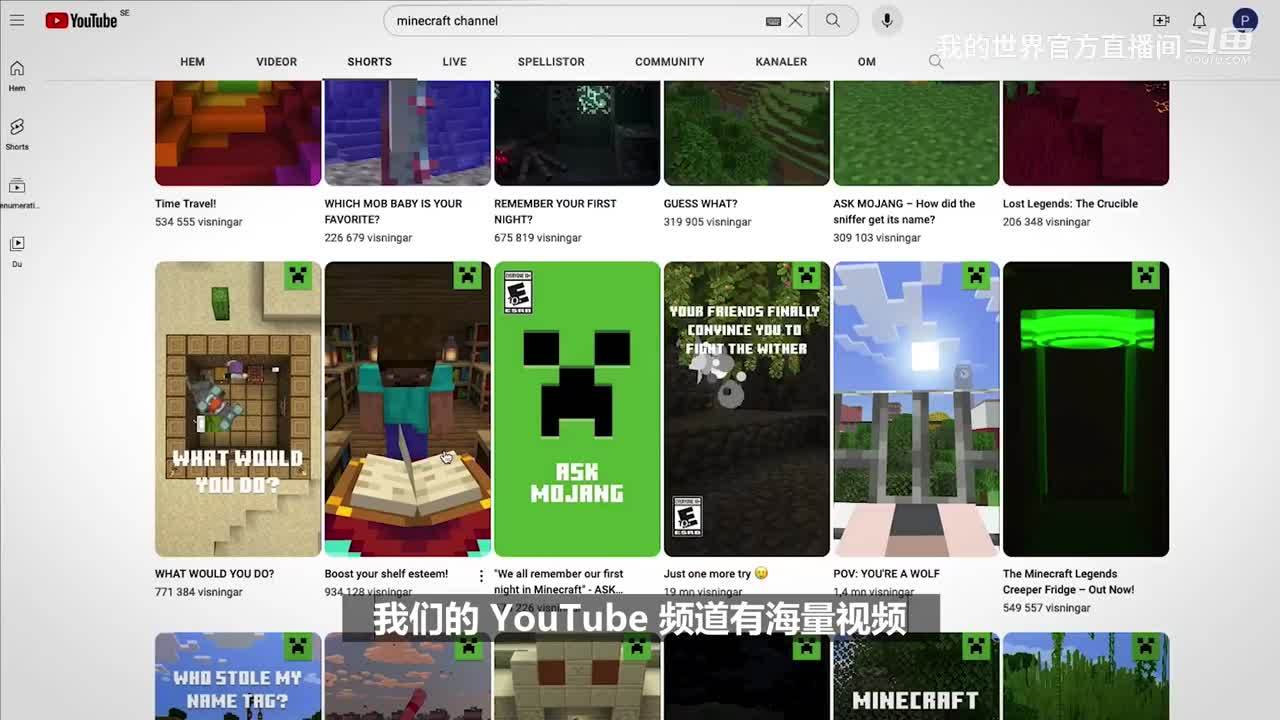
Task: Open the Steve reading book thumbnail
Action: (x=408, y=409)
